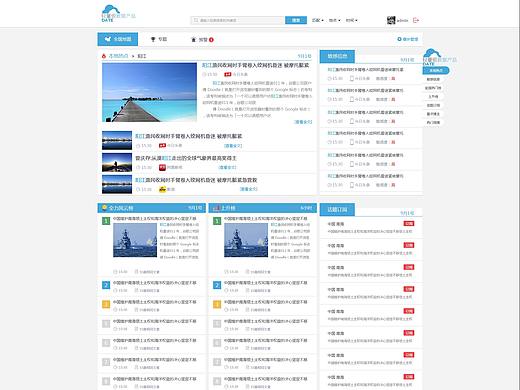Select the blue tab heading the upper right news panel
The width and height of the screenshot is (520, 390).
[337, 56]
